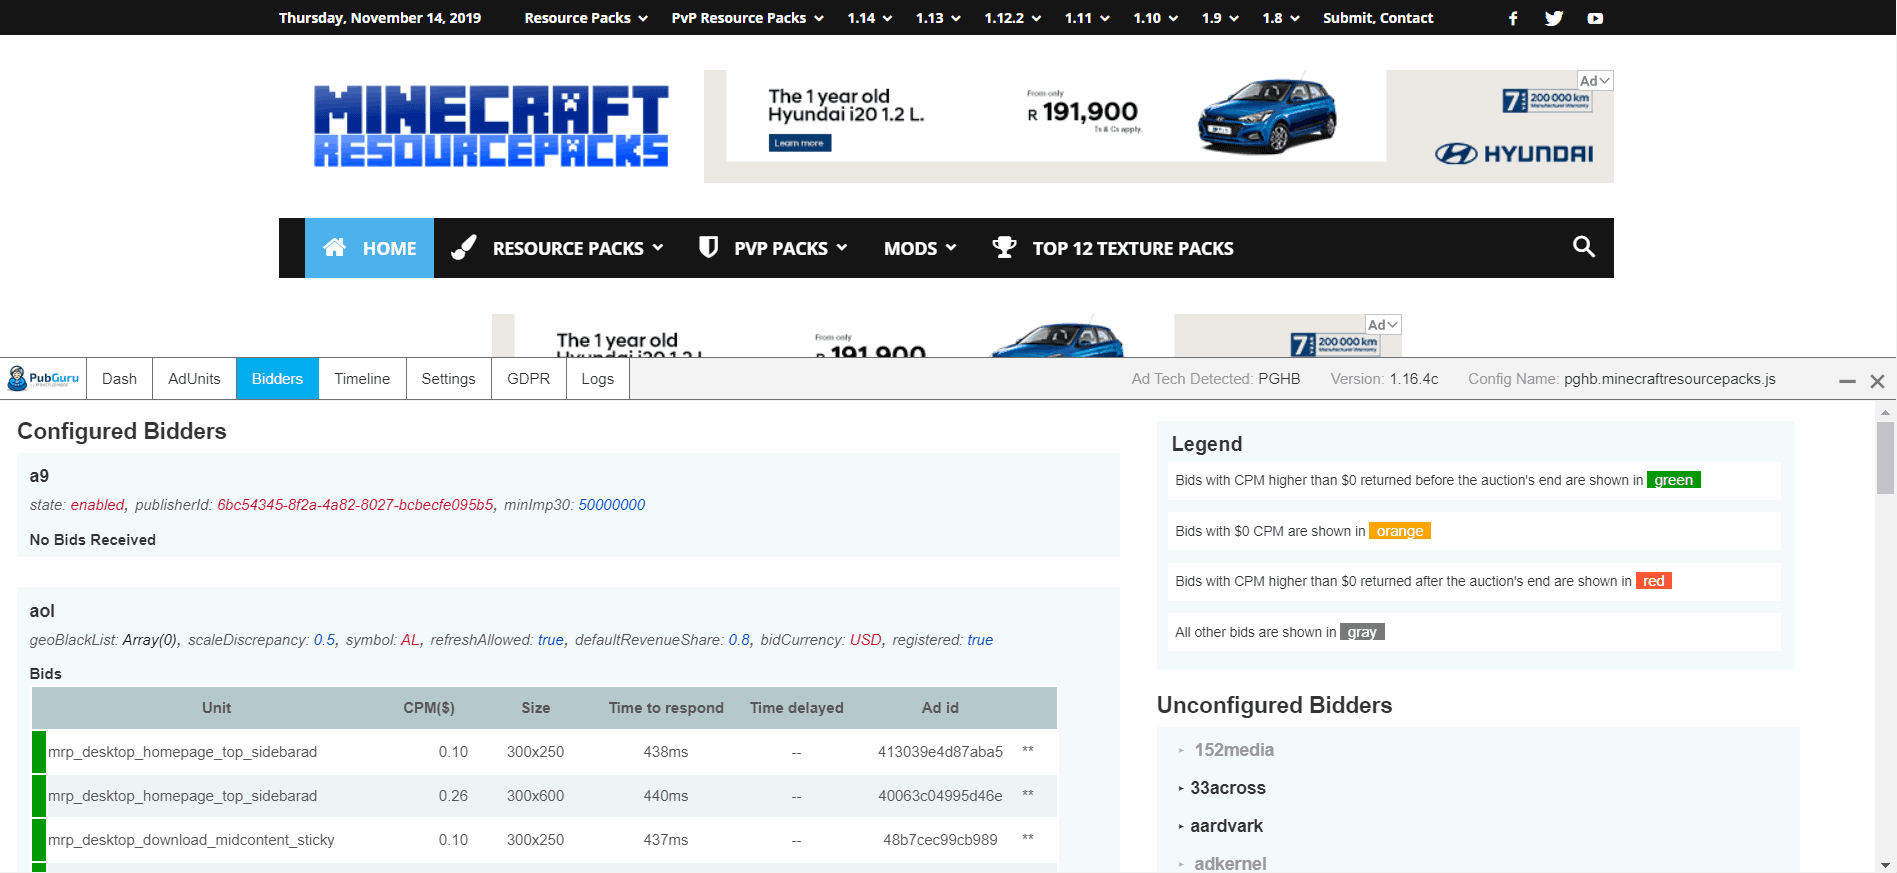Click Ad id 48b7cec99cb989

coord(940,840)
